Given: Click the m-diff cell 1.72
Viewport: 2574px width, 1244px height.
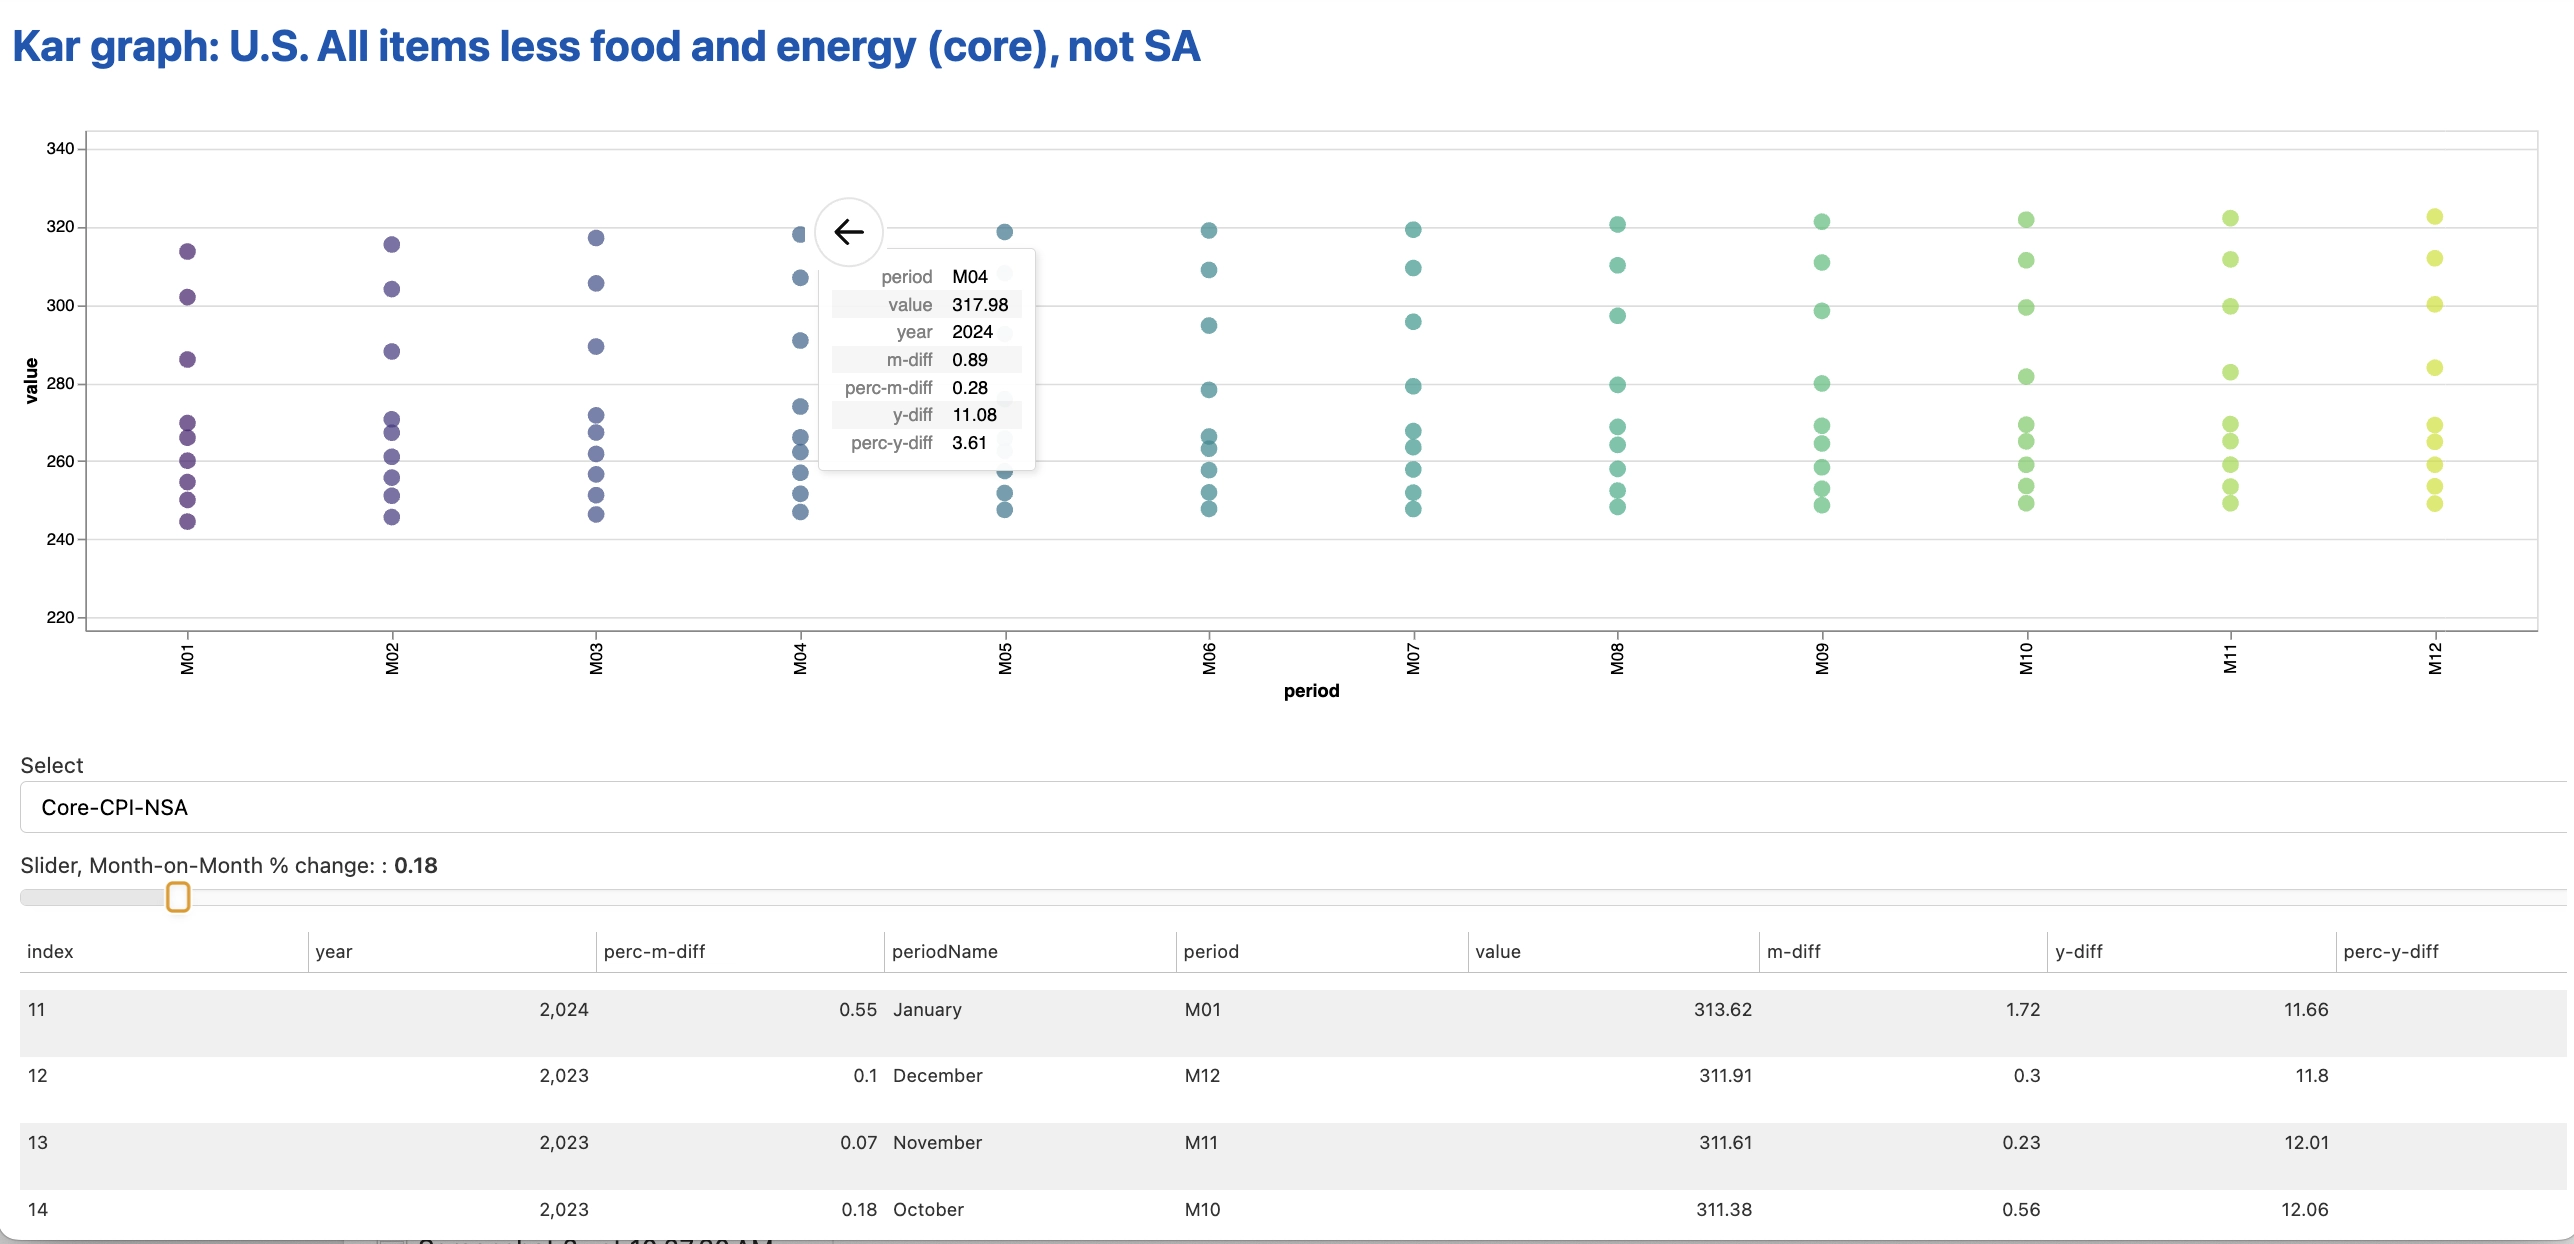Looking at the screenshot, I should (2023, 1009).
